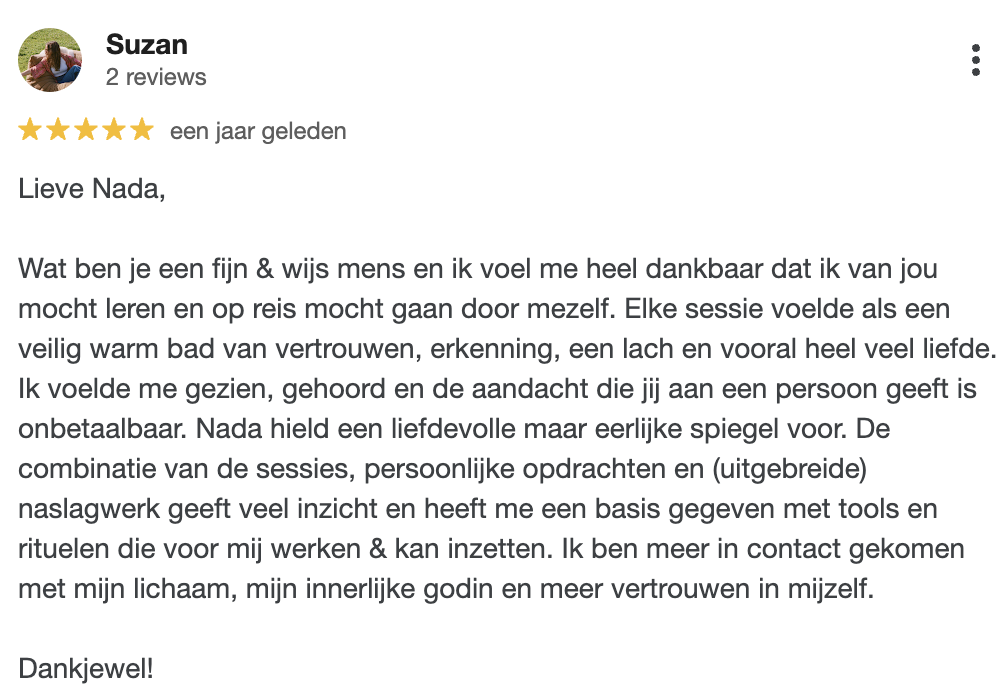Click the fifth rating star
1006x692 pixels.
[142, 130]
